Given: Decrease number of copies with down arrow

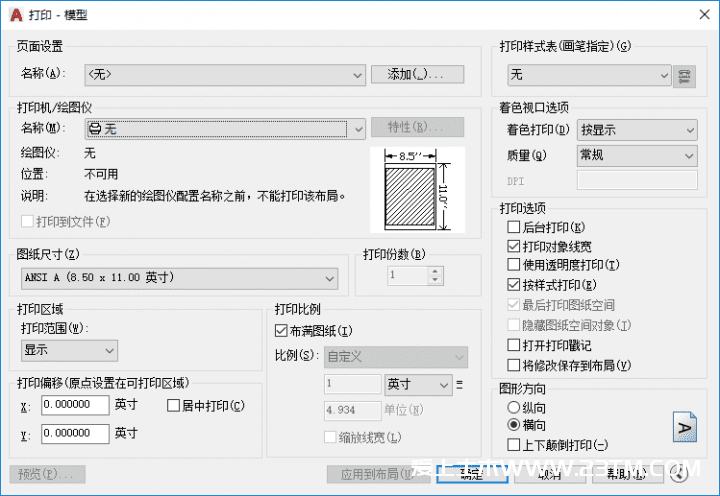Looking at the screenshot, I should 435,280.
